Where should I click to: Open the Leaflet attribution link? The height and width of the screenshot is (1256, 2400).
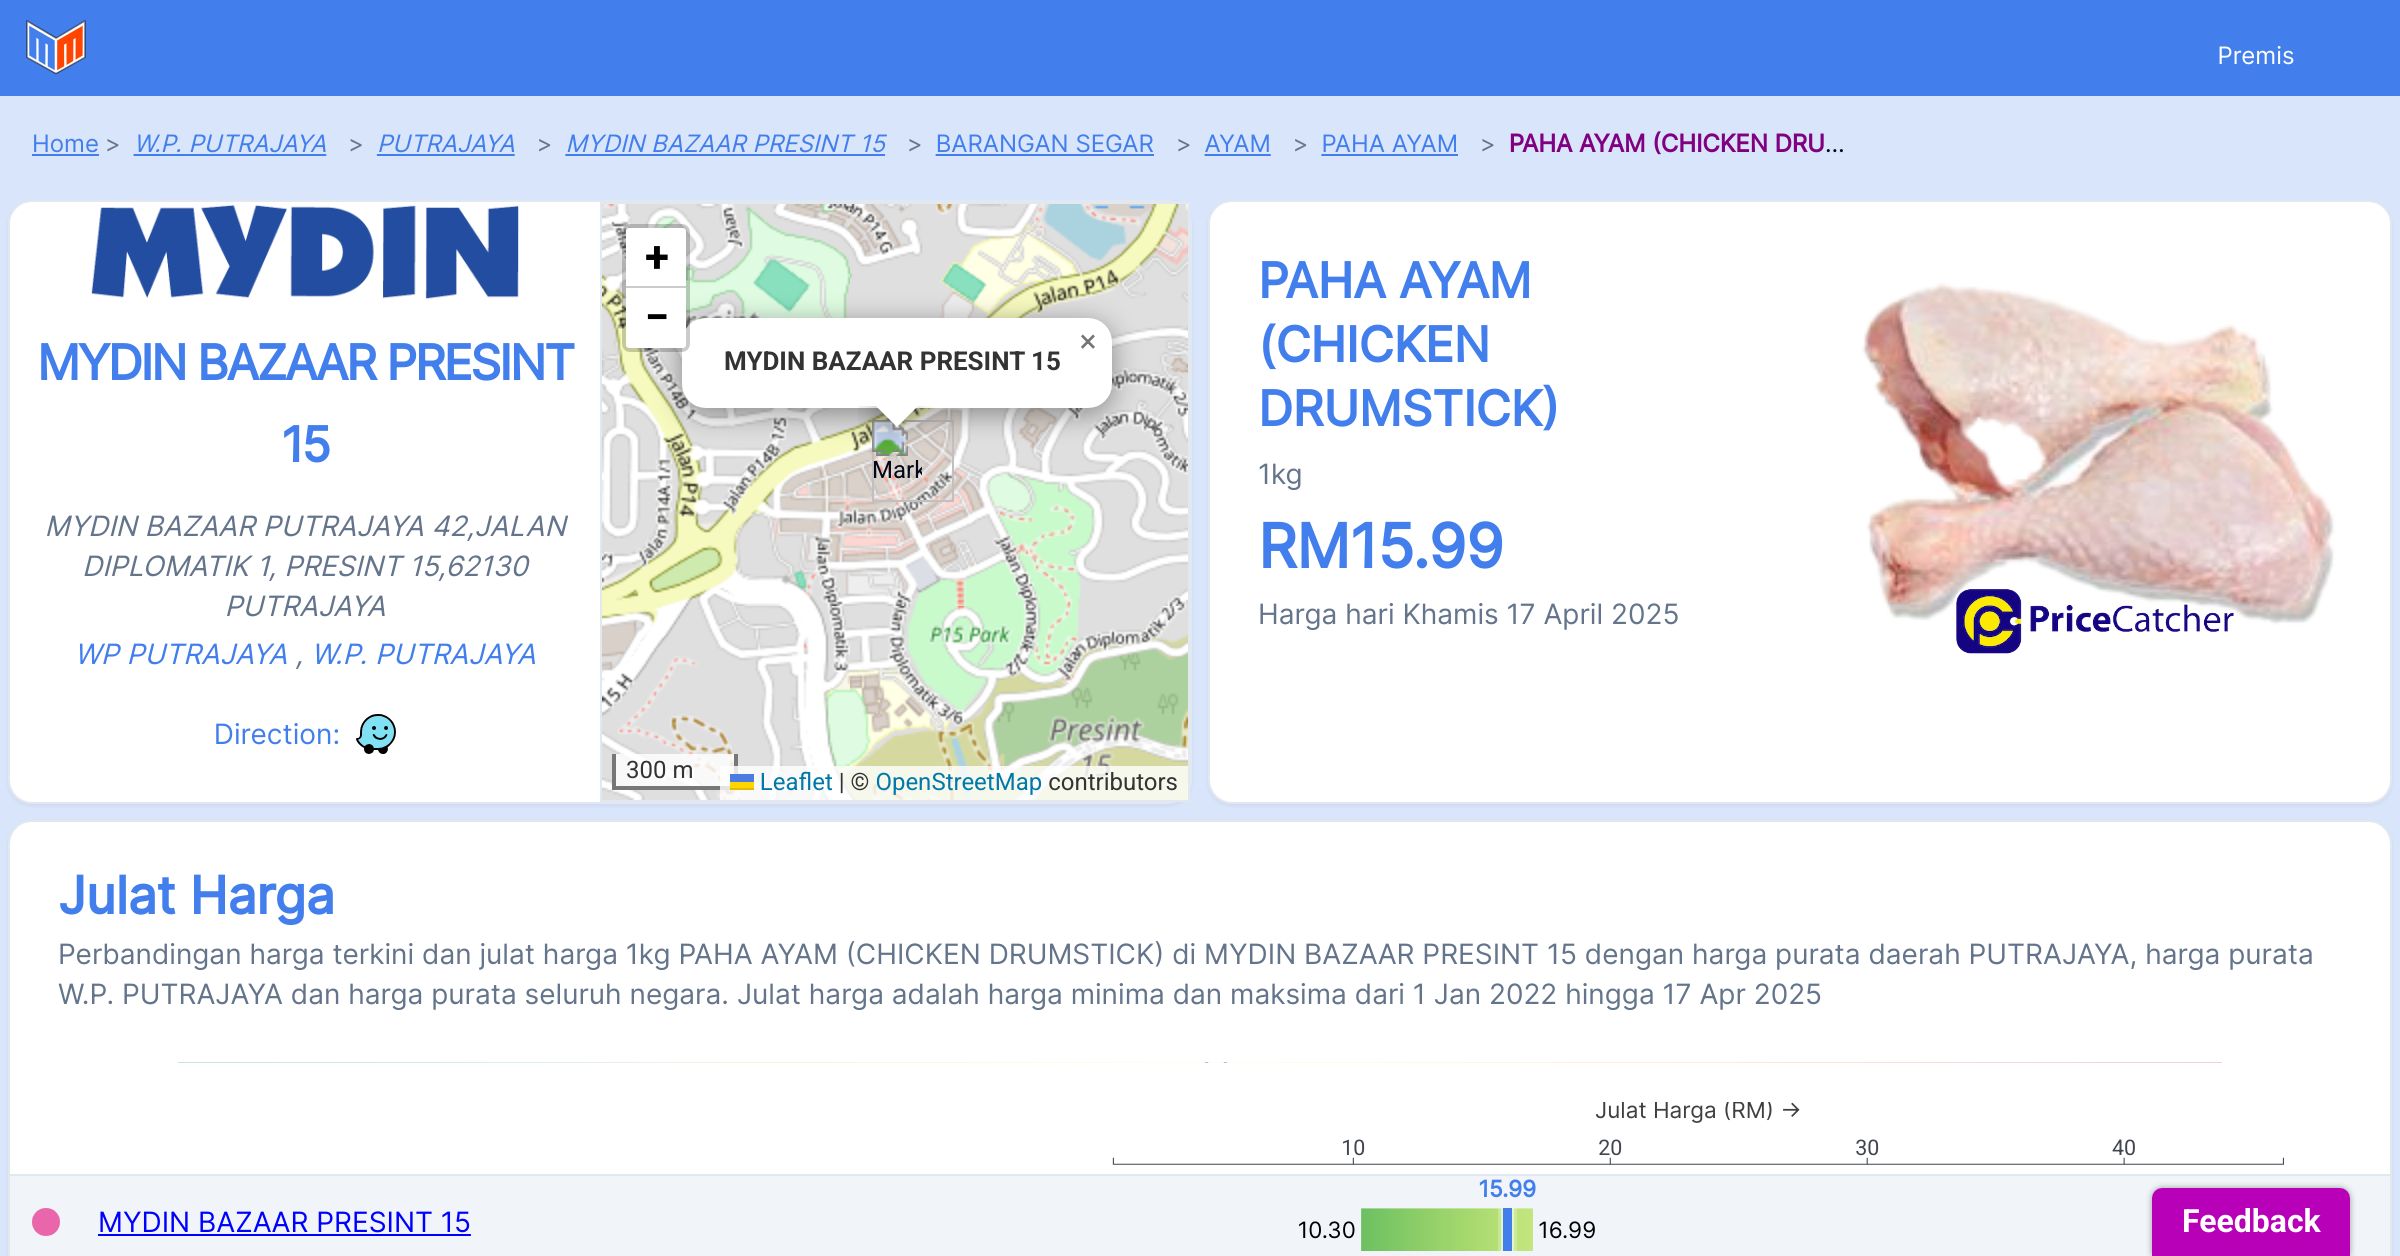795,782
